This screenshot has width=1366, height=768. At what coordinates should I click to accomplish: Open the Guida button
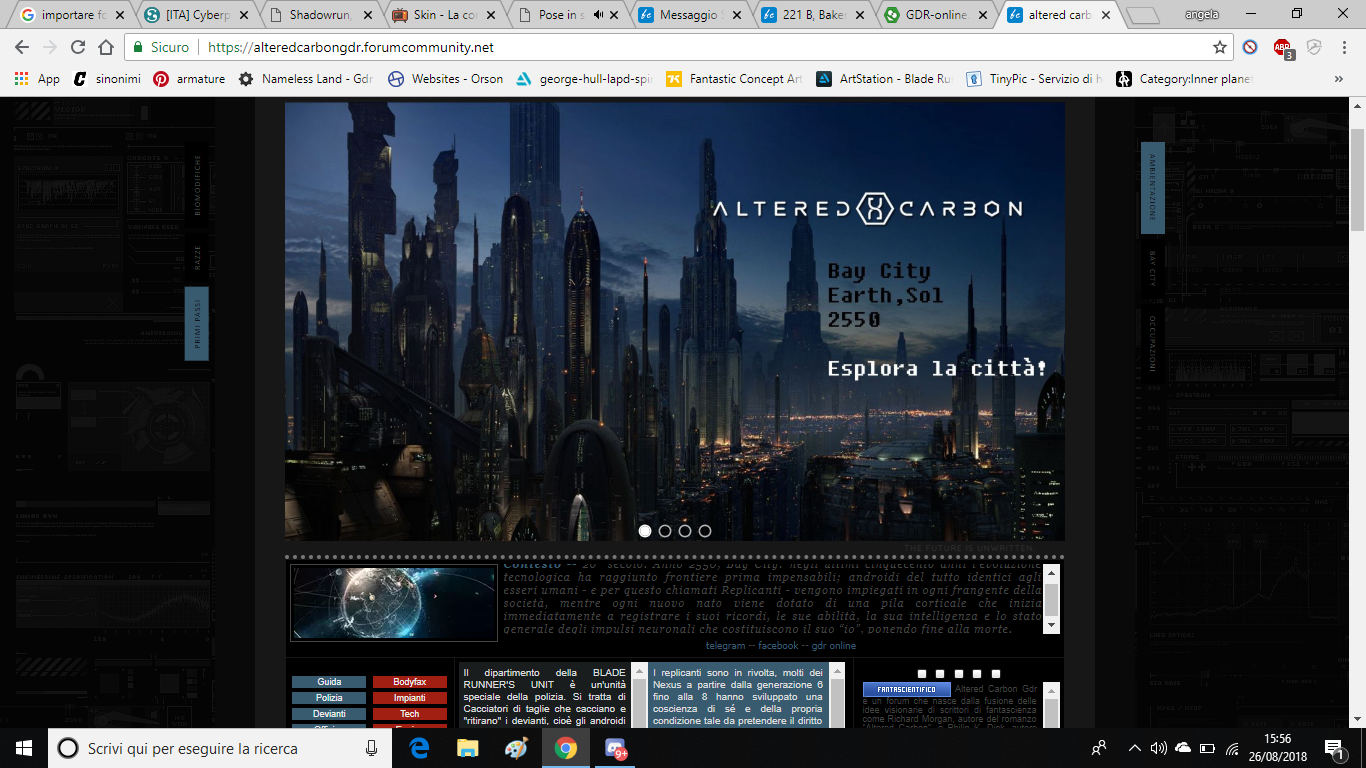click(x=329, y=682)
